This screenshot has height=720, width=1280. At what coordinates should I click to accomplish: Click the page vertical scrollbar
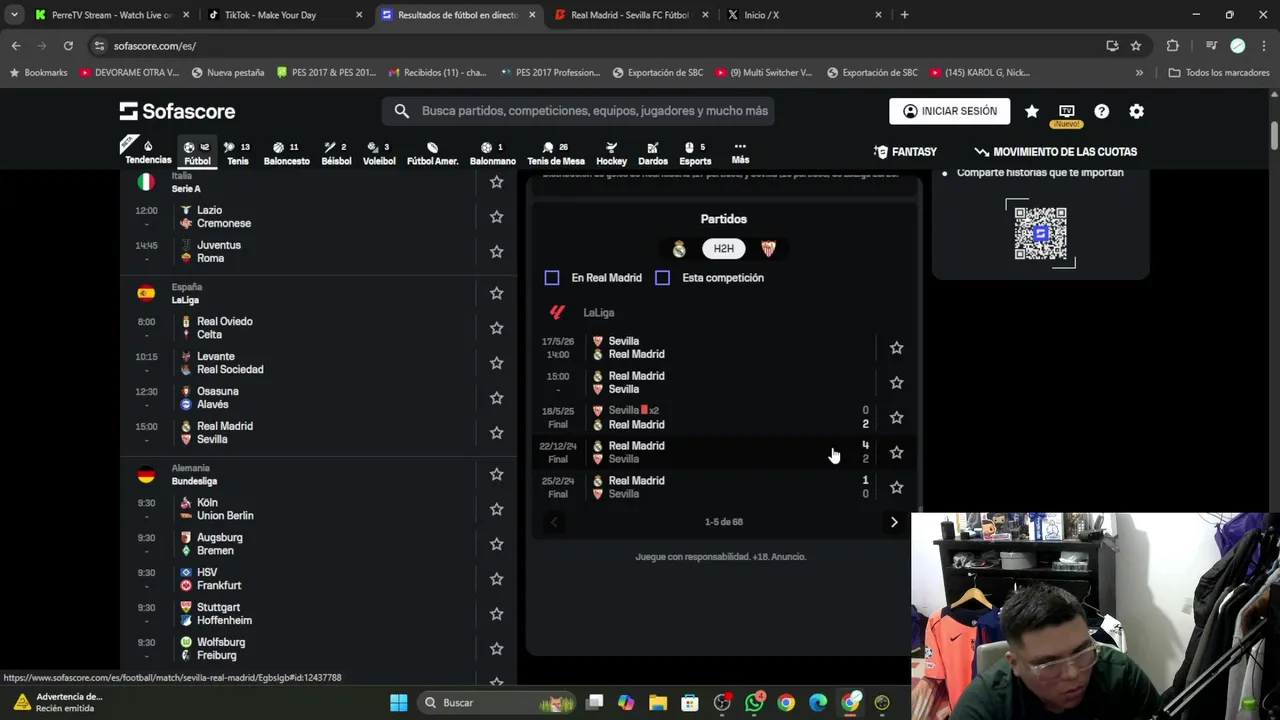[x=1274, y=135]
